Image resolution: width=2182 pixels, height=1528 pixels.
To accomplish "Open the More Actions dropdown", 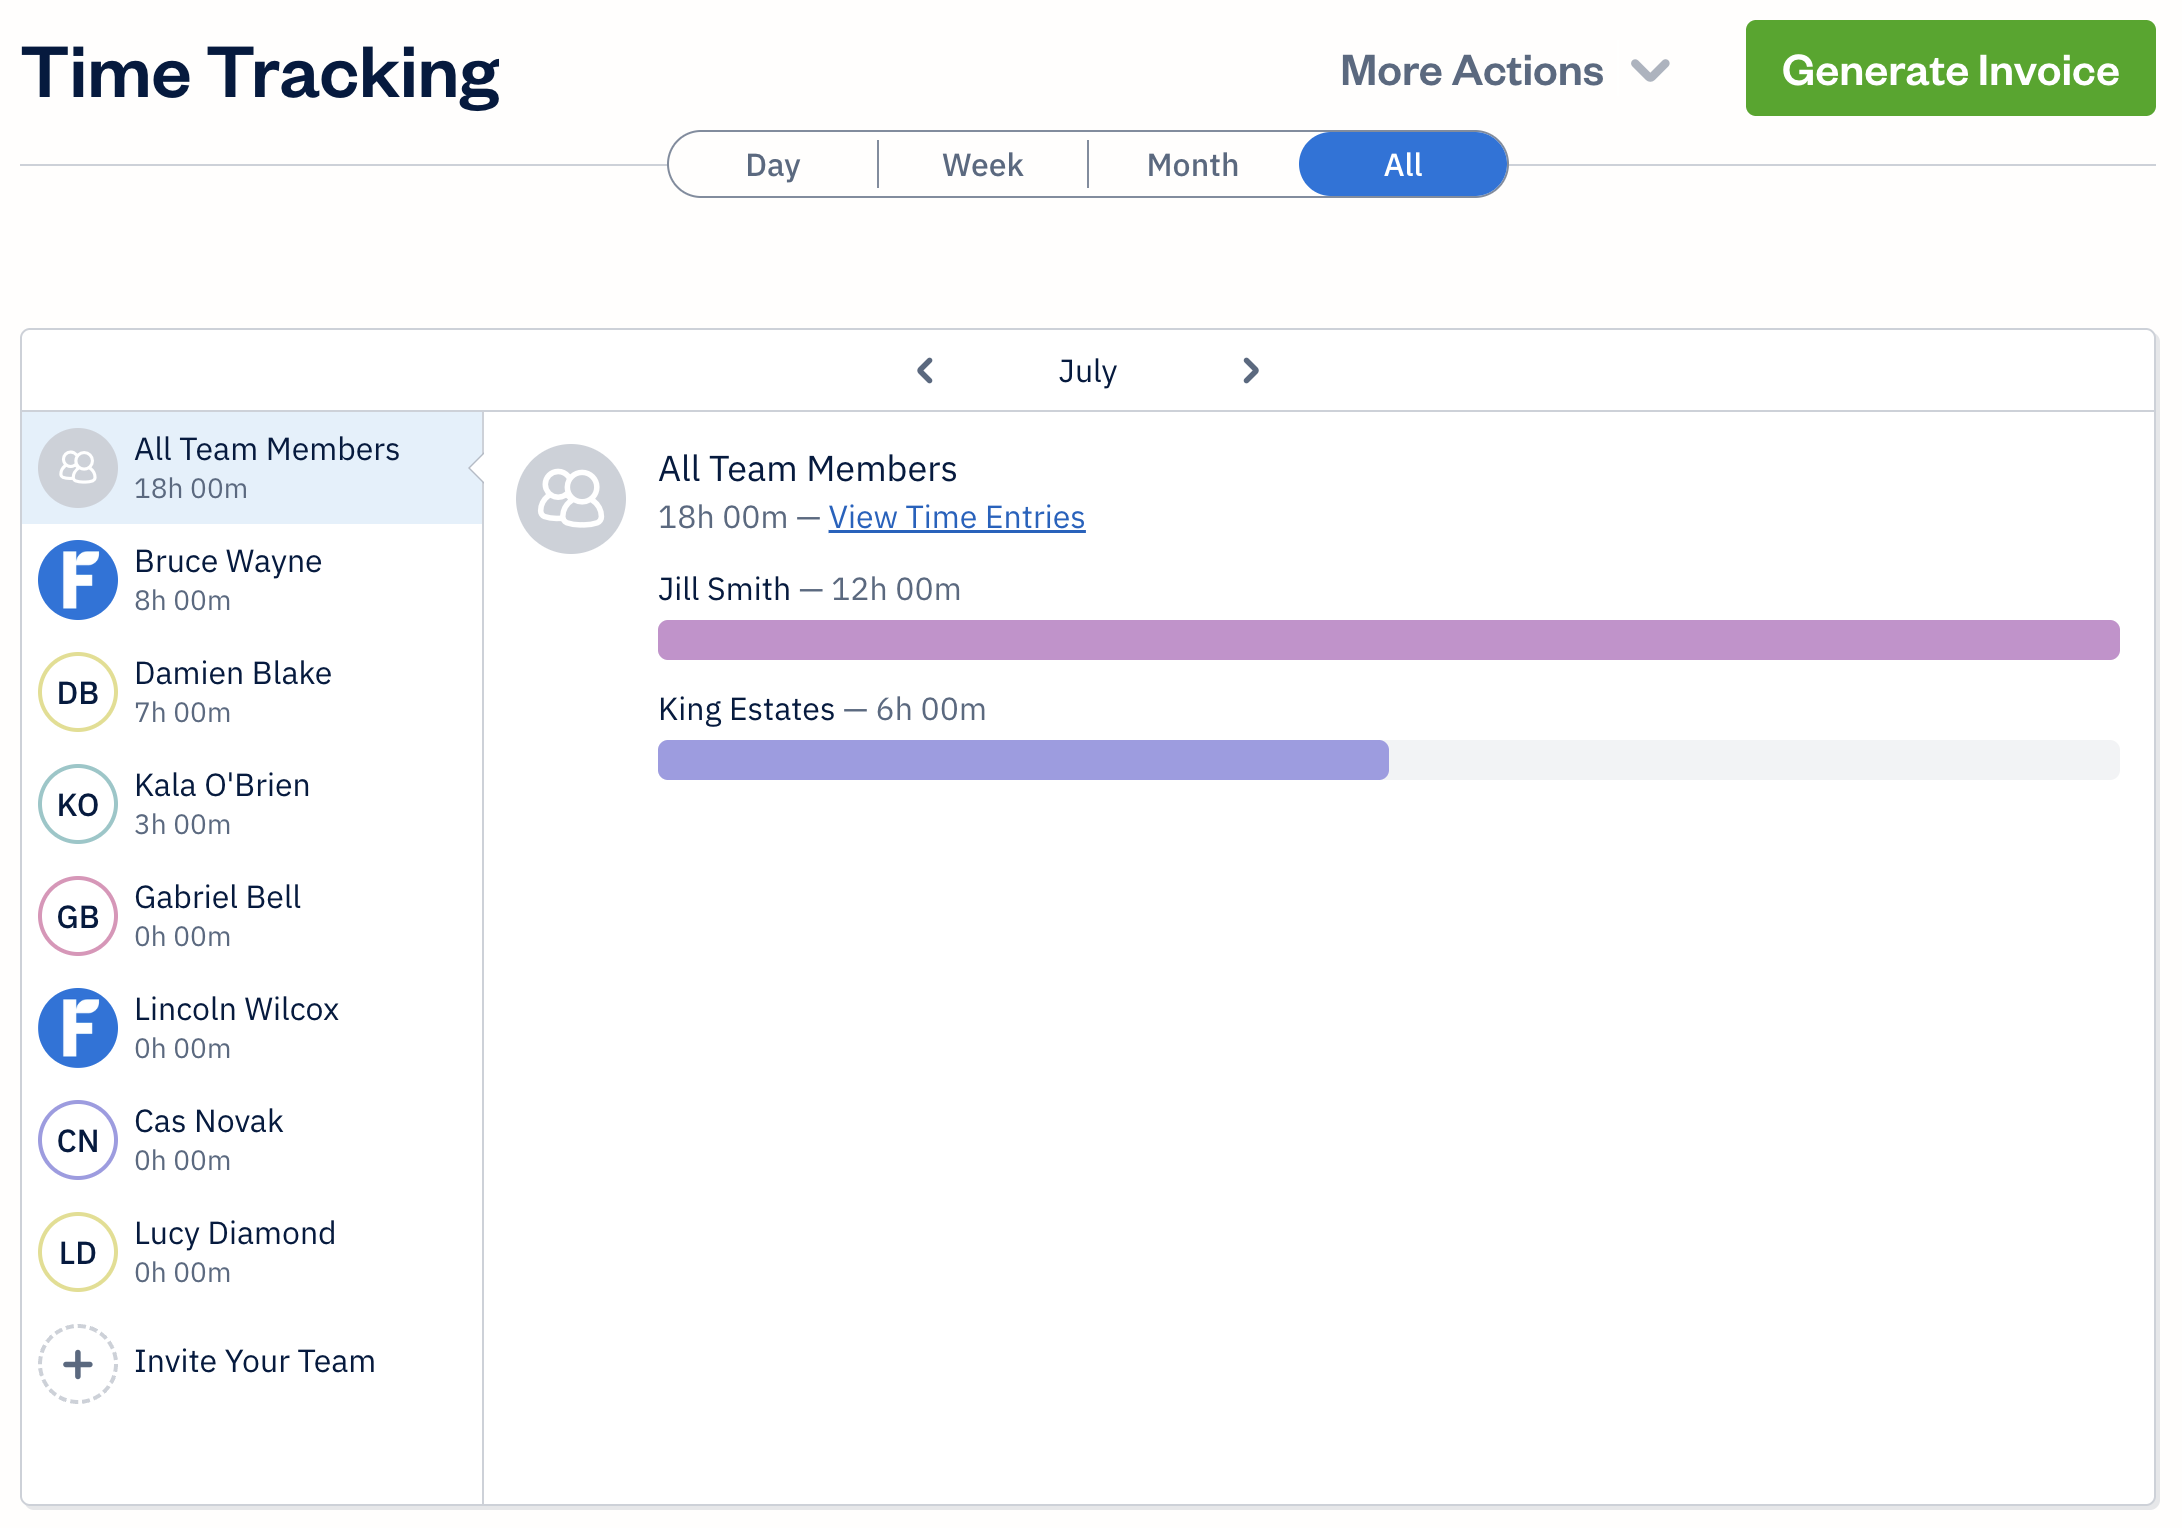I will click(1505, 70).
